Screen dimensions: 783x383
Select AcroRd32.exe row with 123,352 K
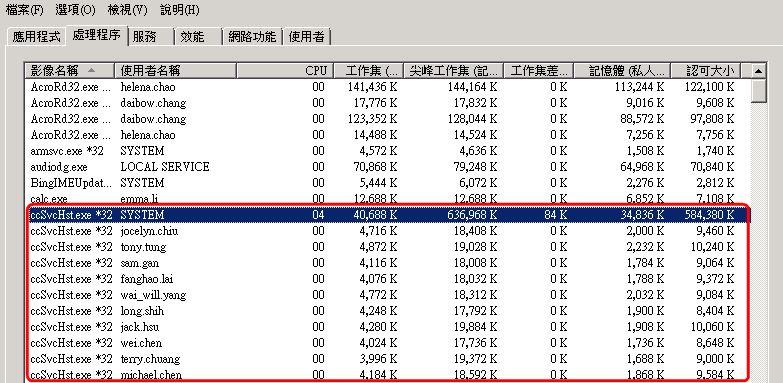[387, 119]
